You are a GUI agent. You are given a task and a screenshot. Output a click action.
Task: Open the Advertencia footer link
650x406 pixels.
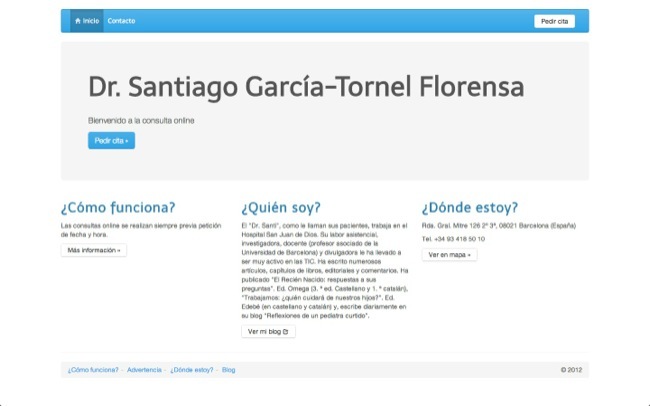click(144, 370)
